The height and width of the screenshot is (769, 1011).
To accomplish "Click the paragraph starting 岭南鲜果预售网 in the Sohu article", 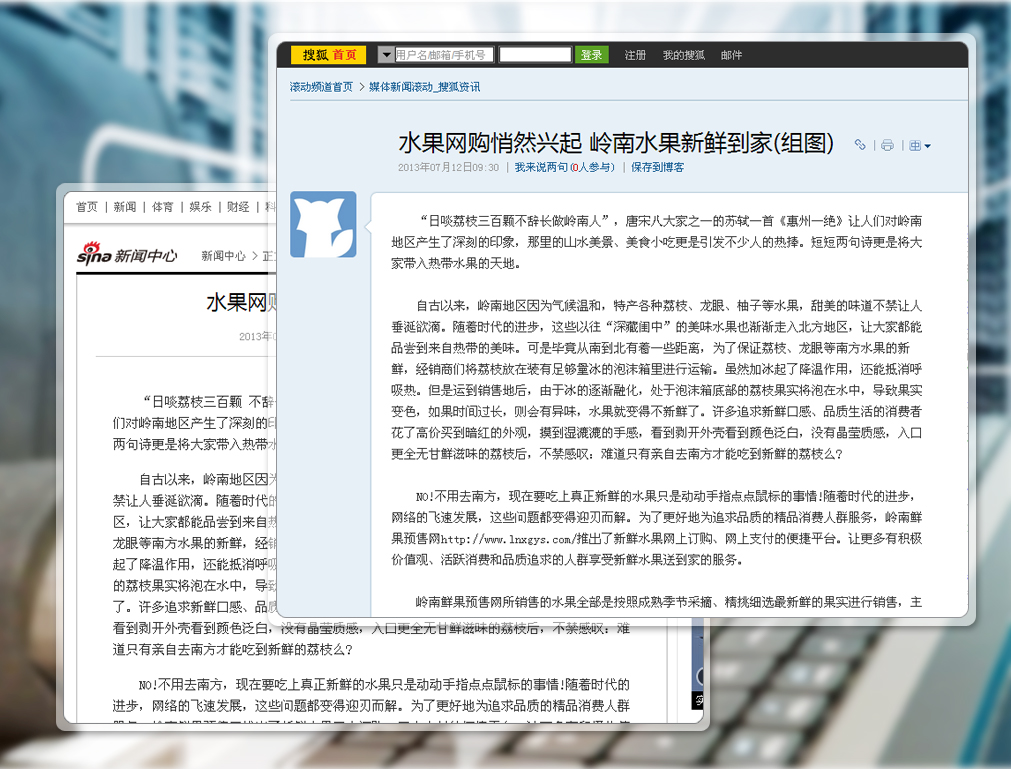I will (669, 602).
